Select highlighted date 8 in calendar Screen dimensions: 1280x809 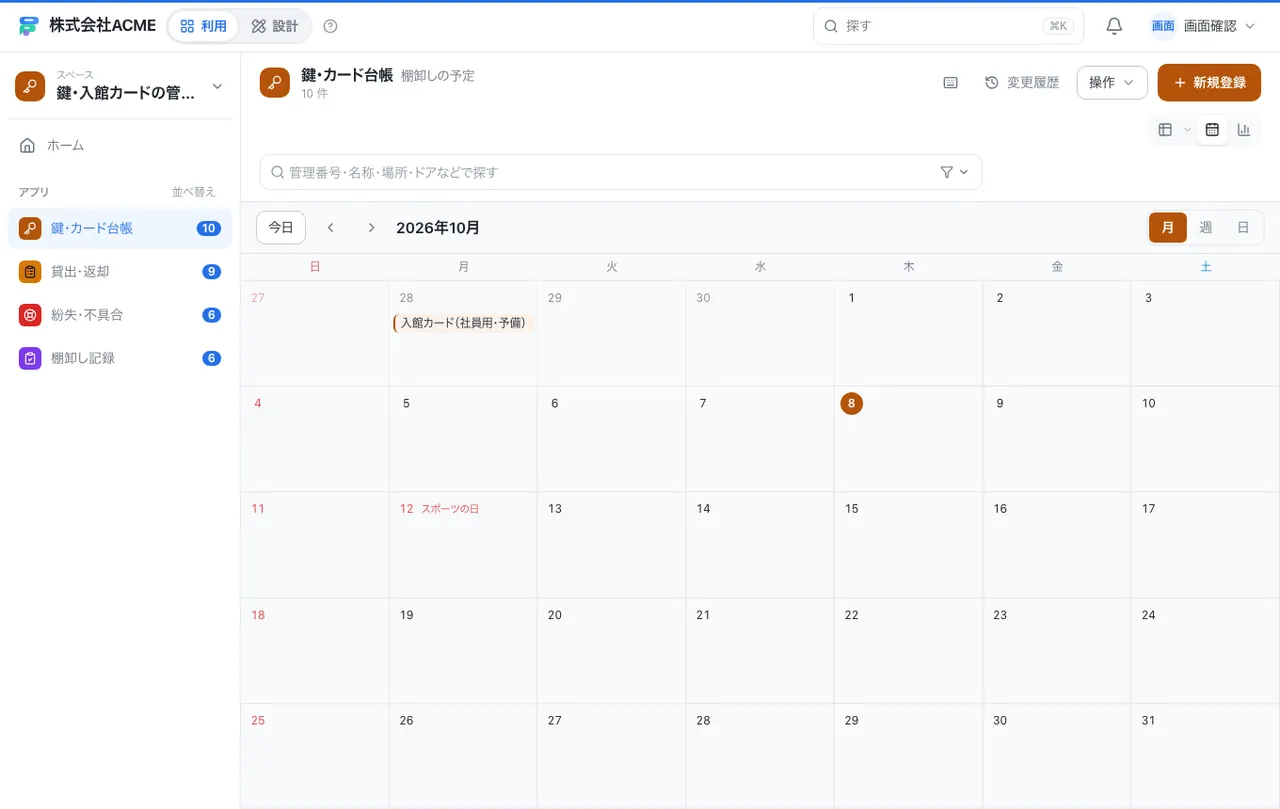(851, 403)
